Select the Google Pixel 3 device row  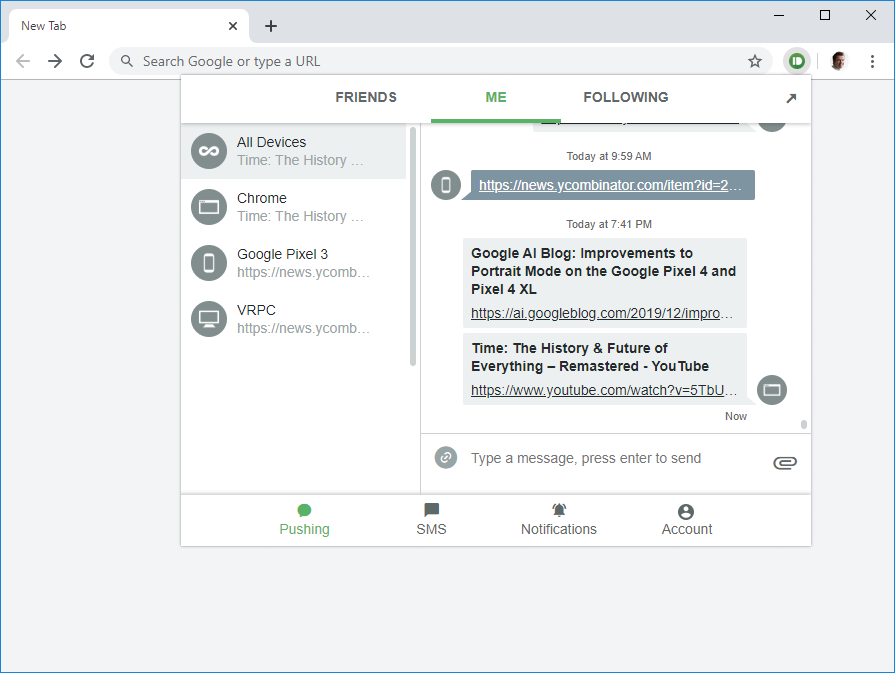(x=293, y=263)
